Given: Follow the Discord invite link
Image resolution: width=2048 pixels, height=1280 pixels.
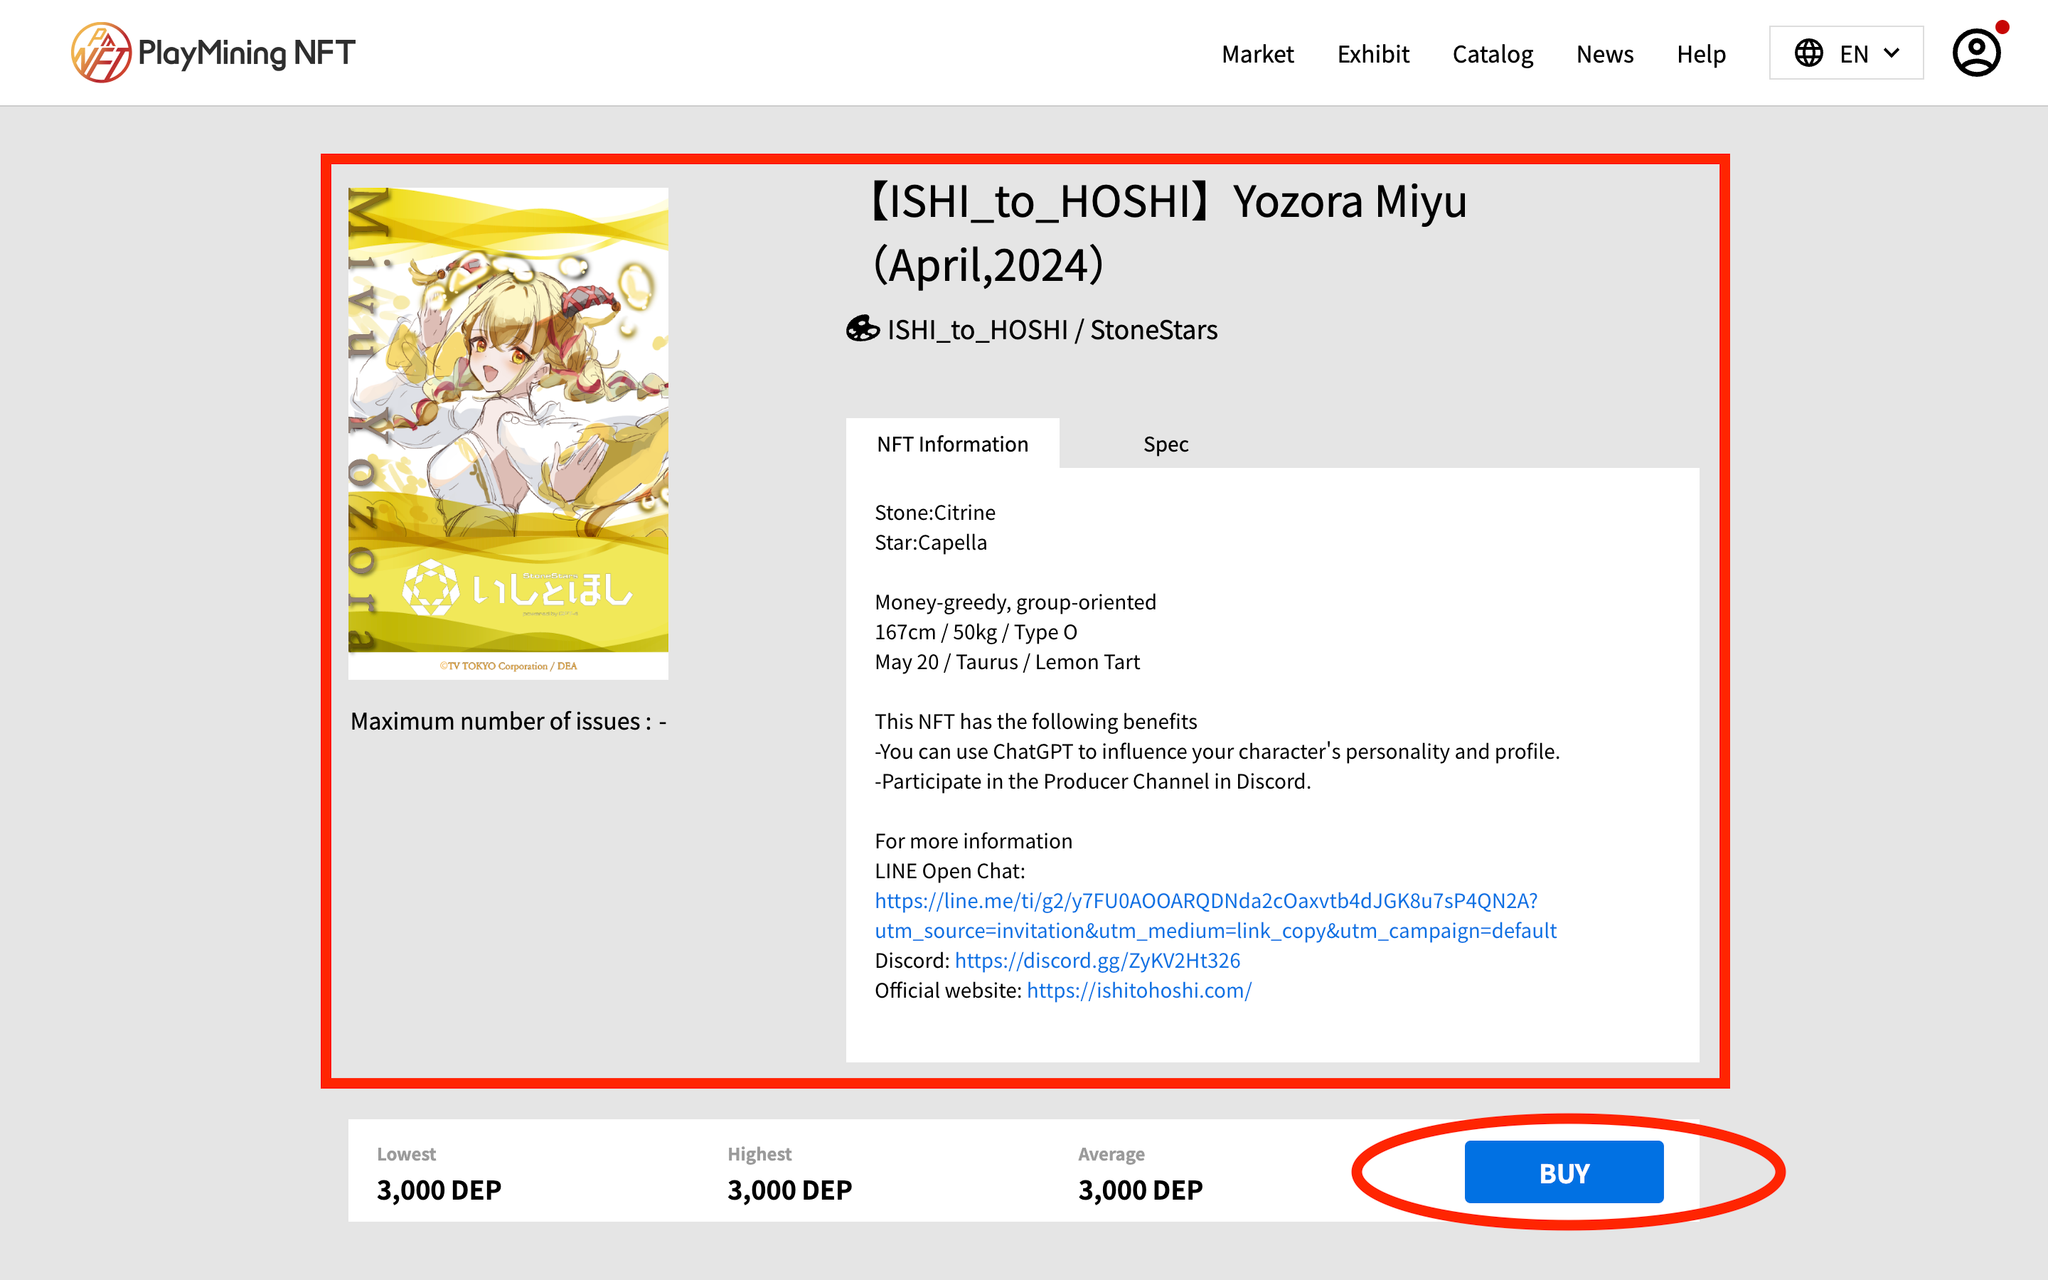Looking at the screenshot, I should (x=1097, y=961).
